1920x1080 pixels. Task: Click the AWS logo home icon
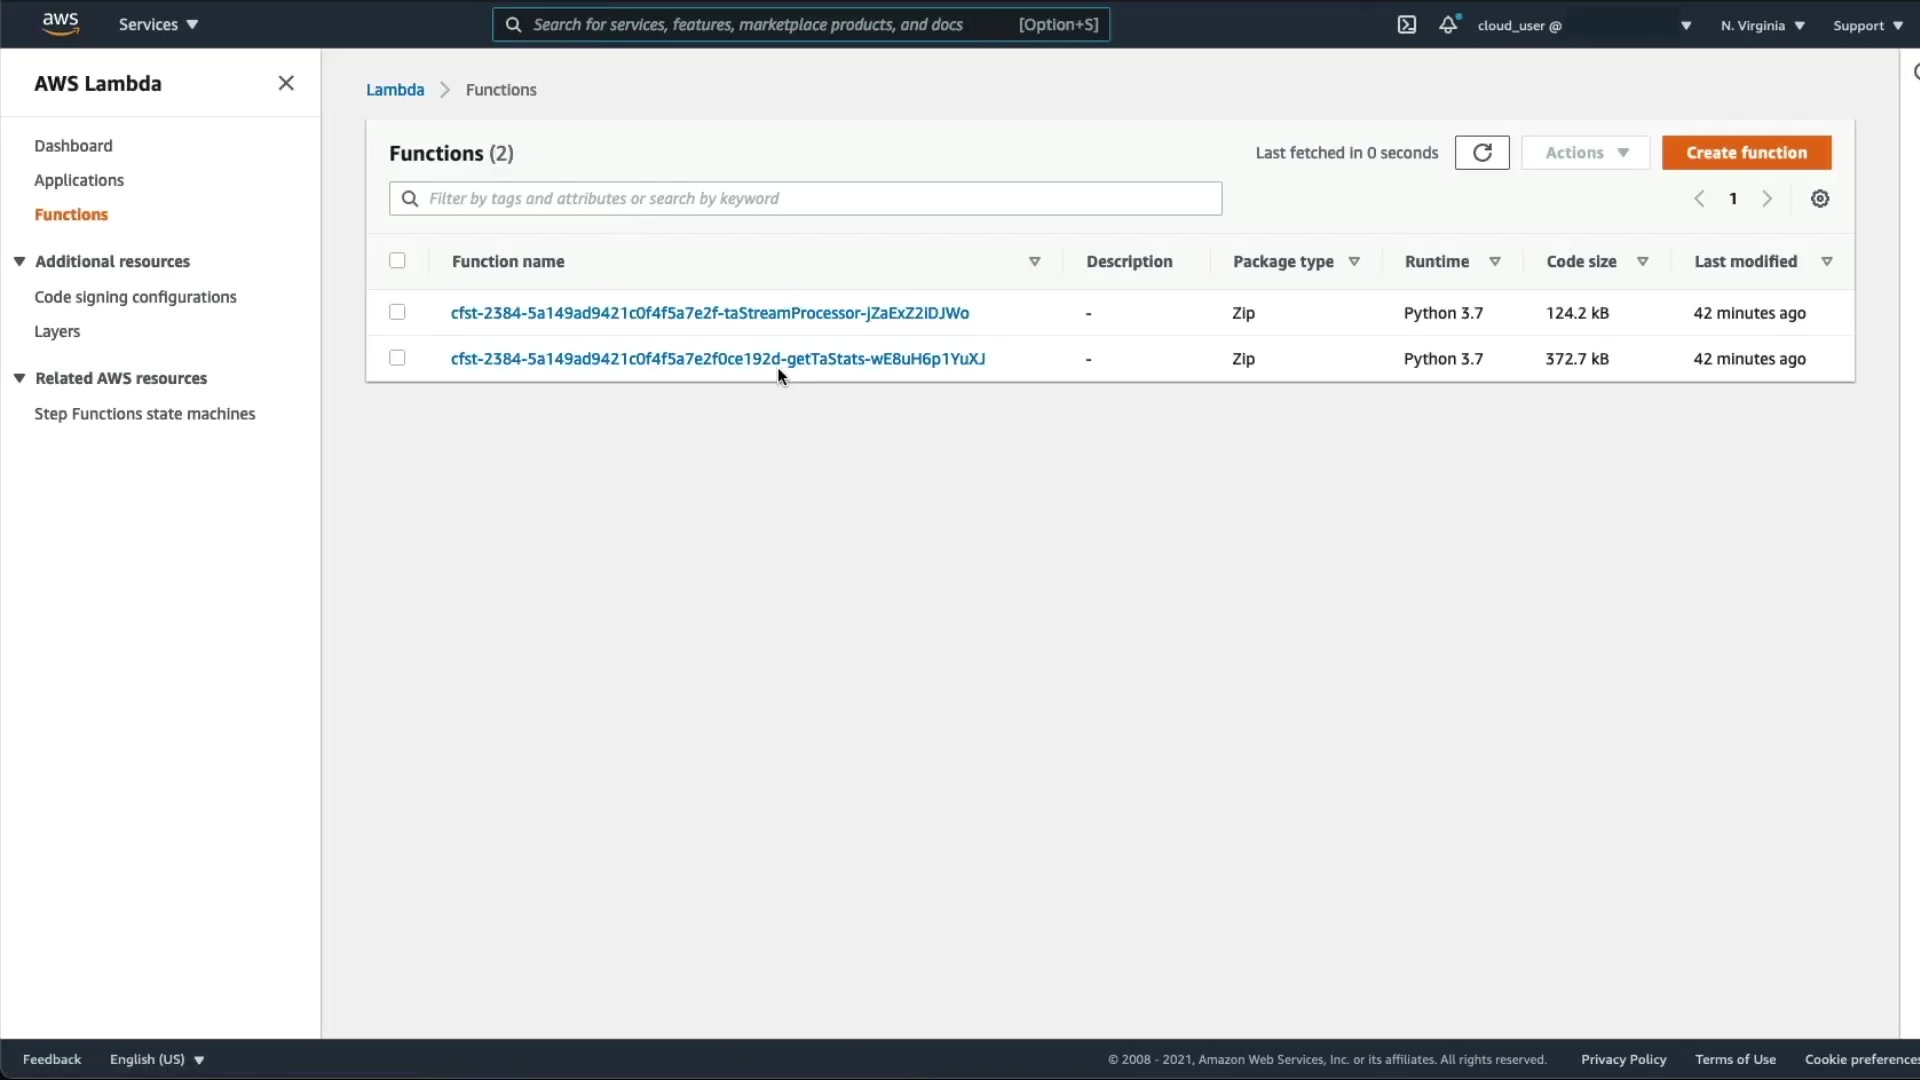(60, 24)
